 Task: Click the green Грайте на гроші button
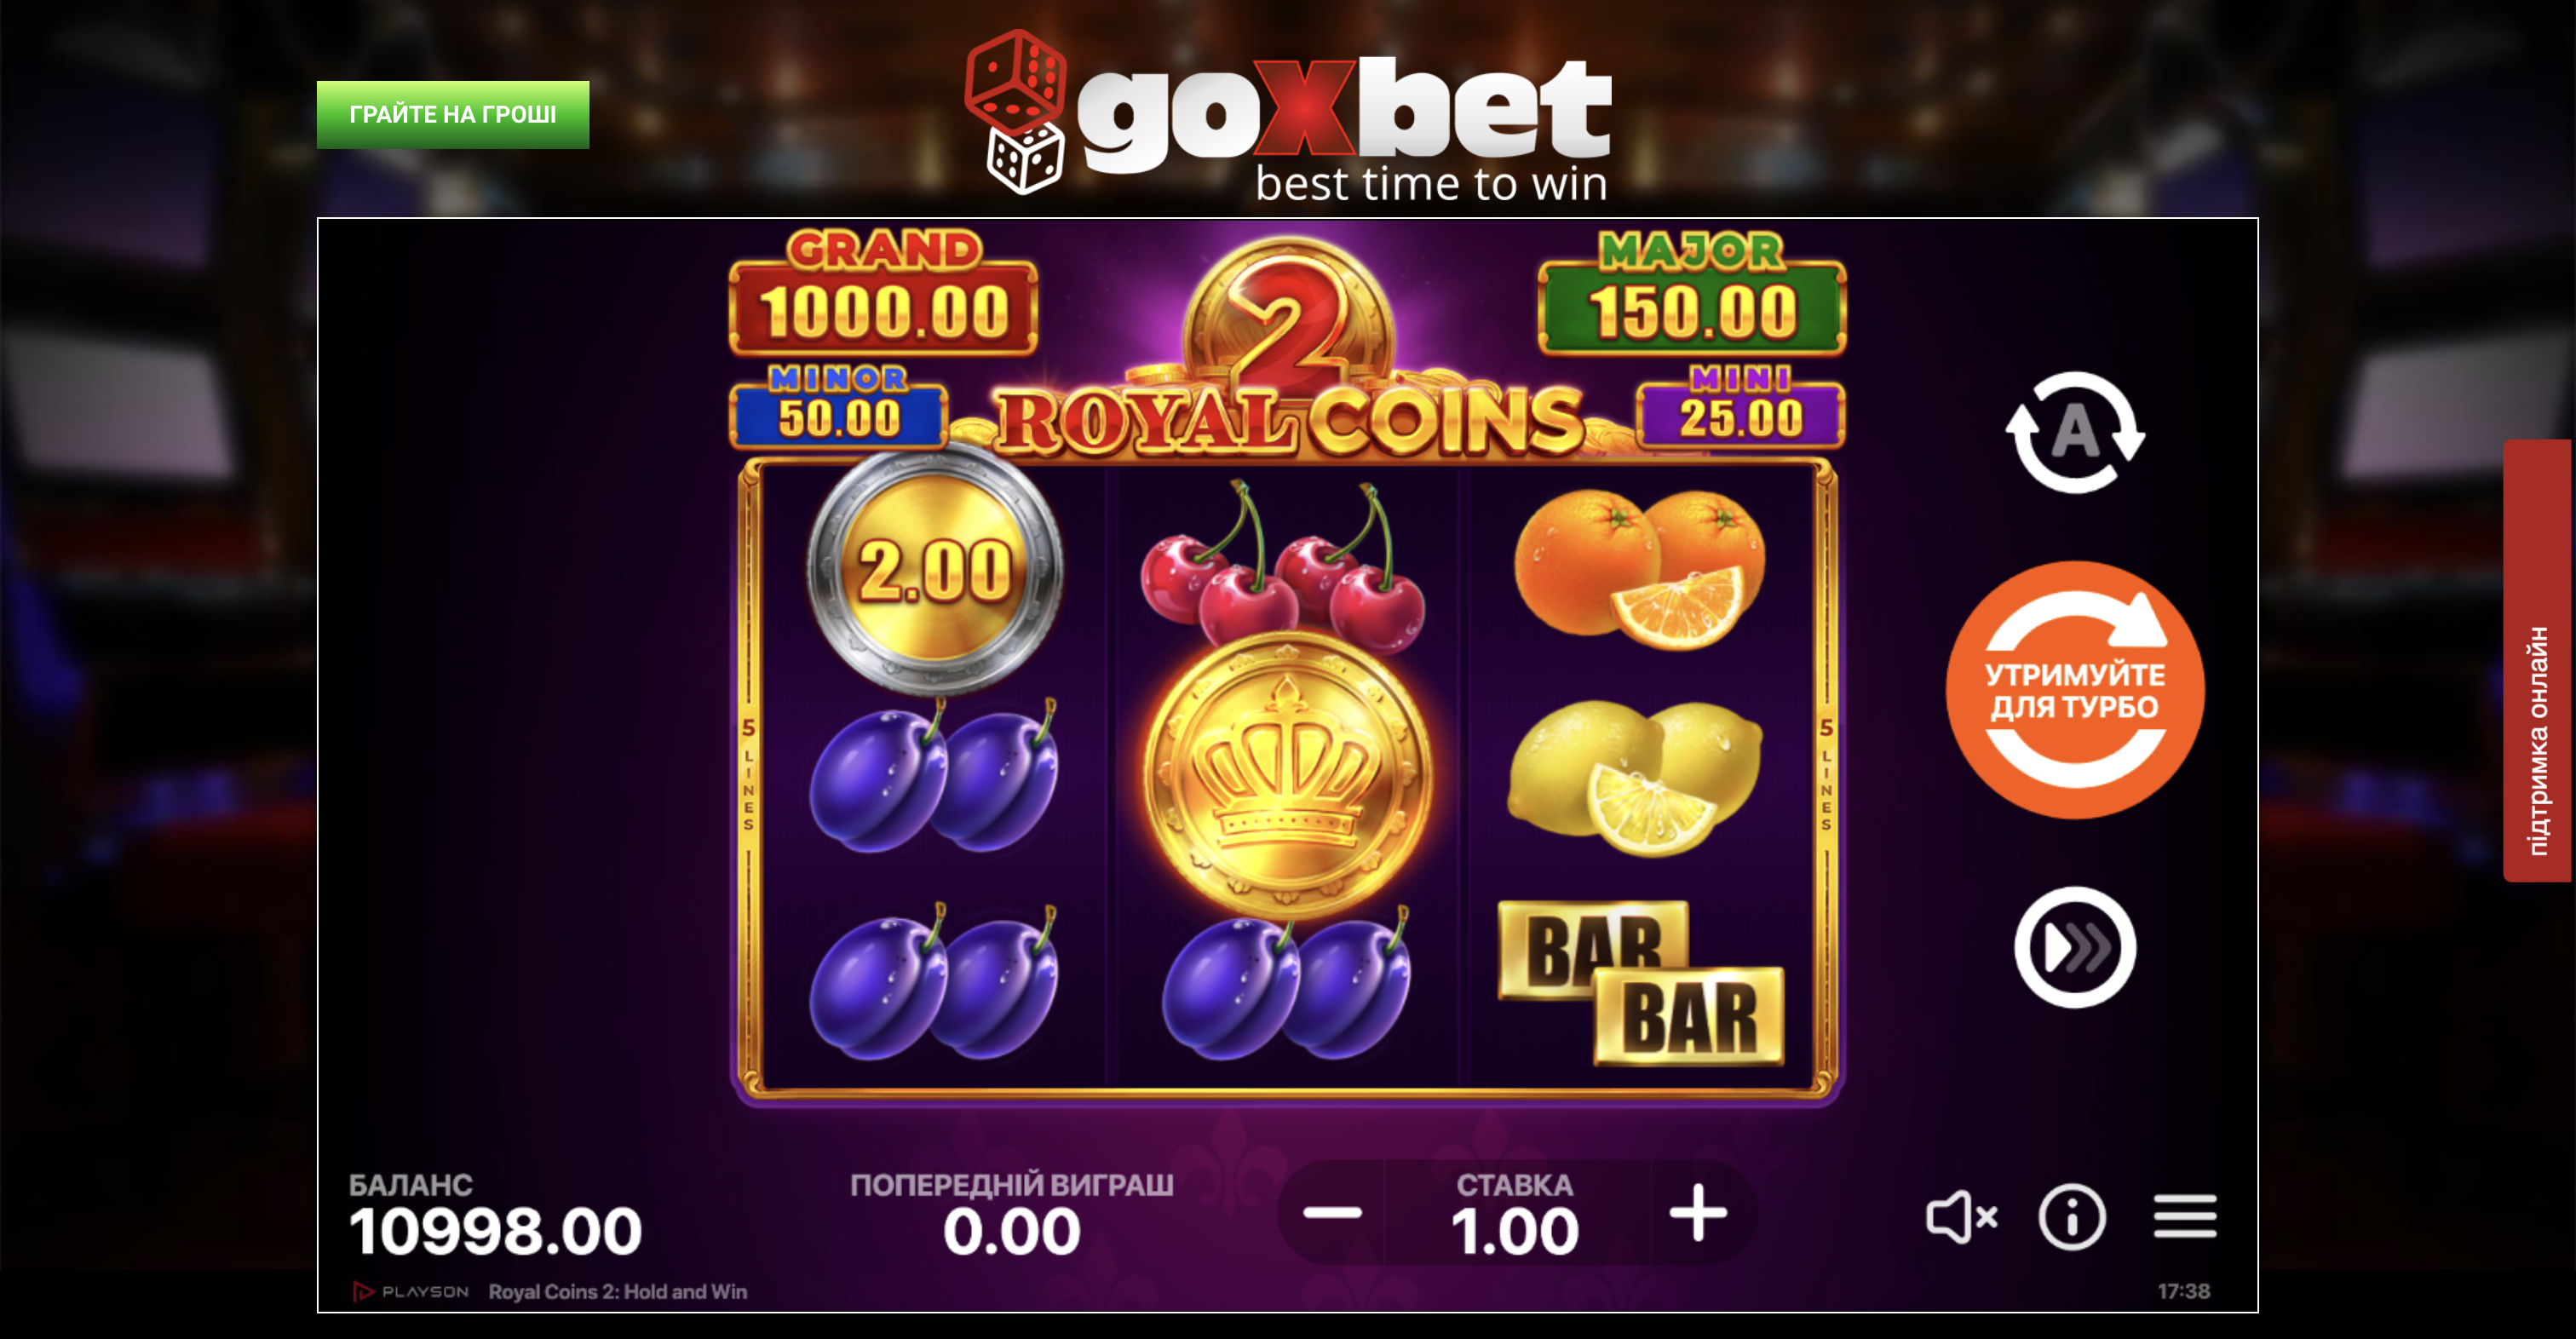[453, 115]
